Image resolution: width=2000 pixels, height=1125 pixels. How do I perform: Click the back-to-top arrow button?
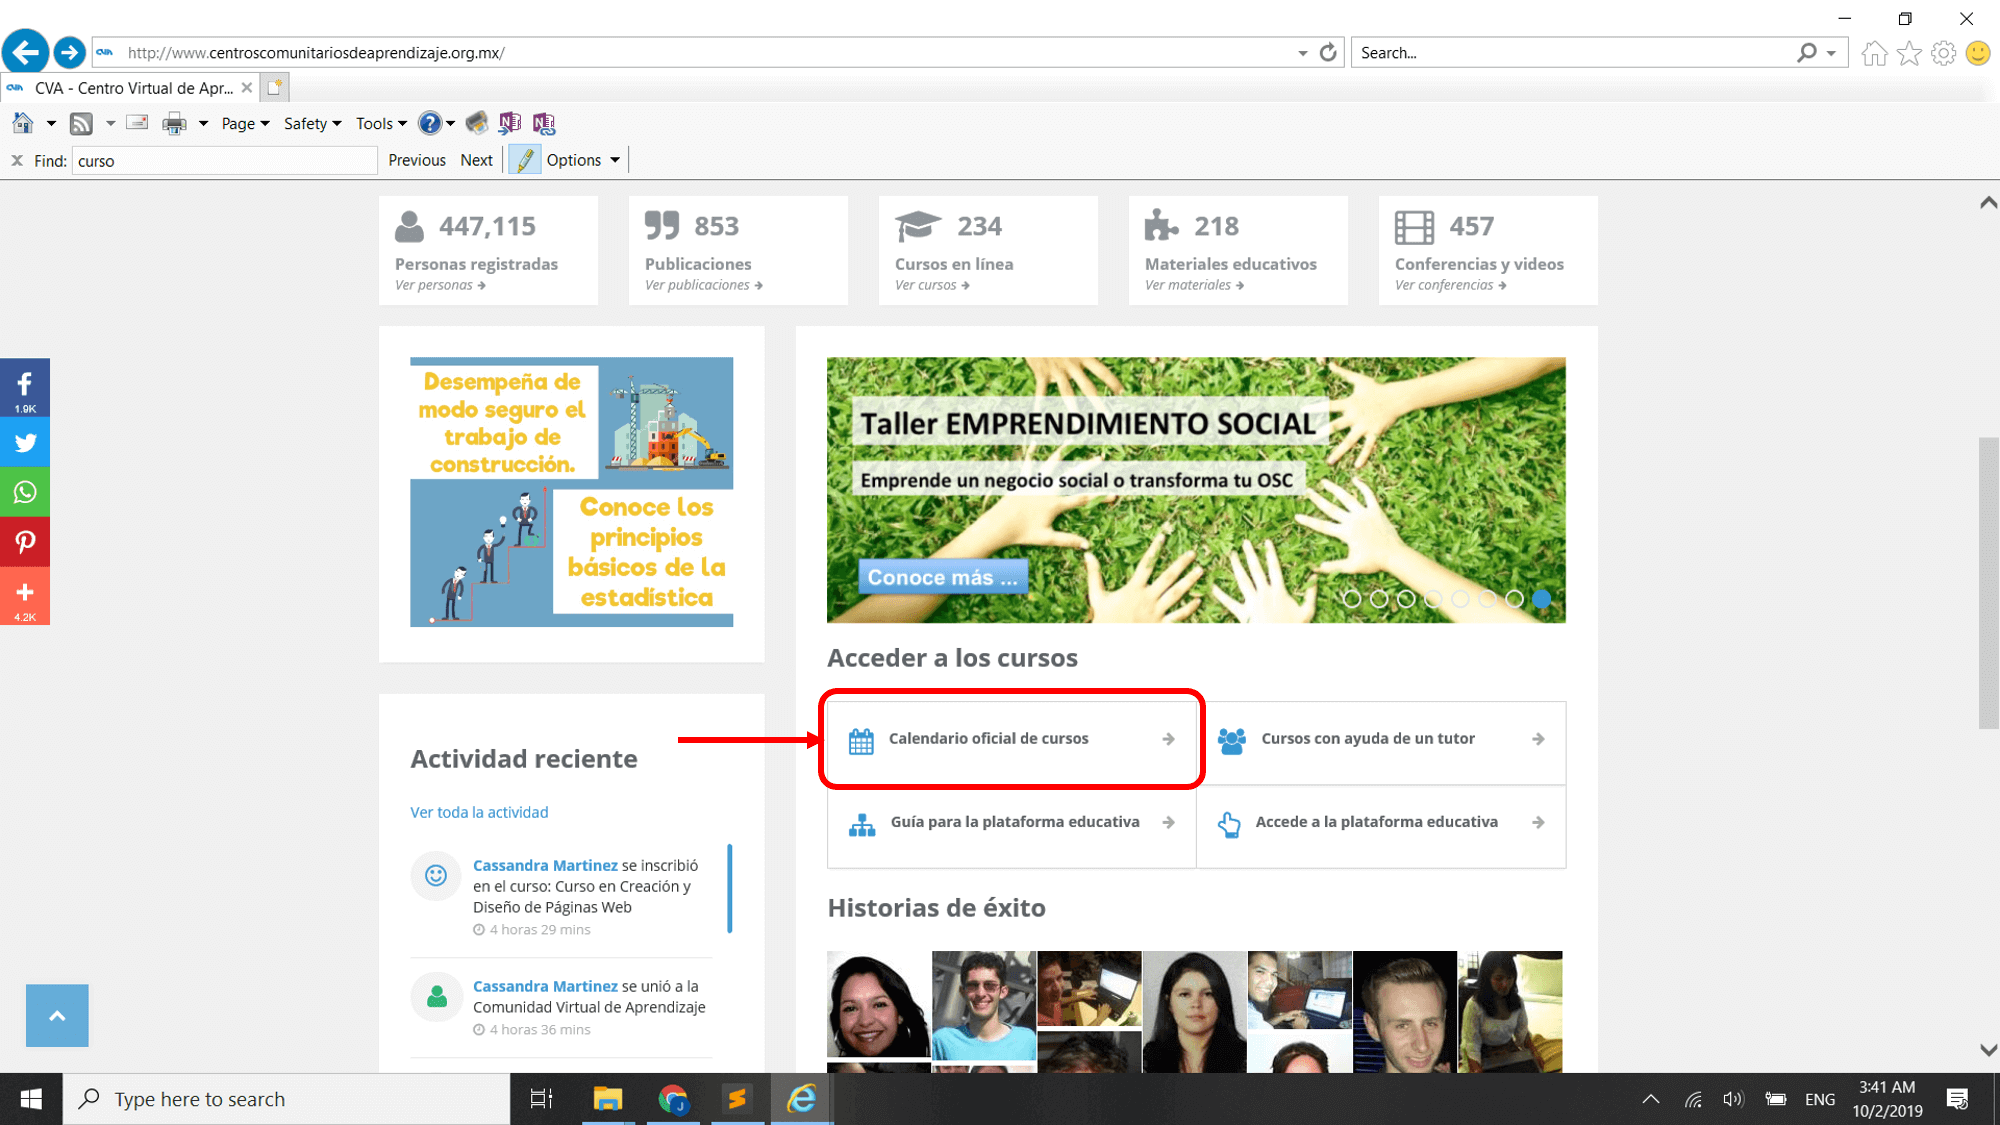pos(57,1016)
